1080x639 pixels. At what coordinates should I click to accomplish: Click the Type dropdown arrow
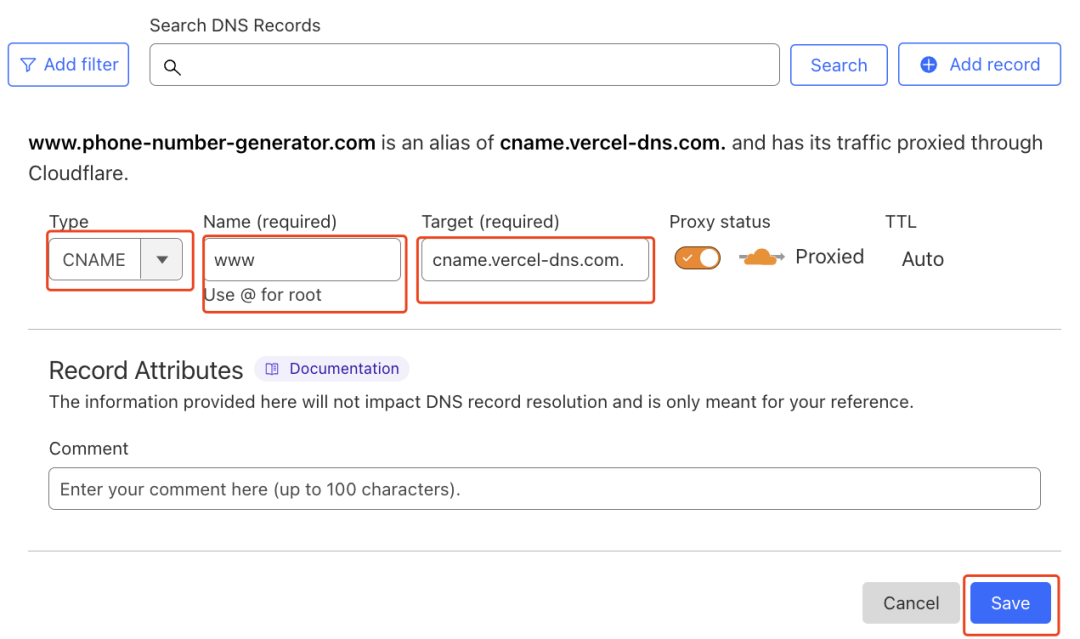[x=162, y=260]
